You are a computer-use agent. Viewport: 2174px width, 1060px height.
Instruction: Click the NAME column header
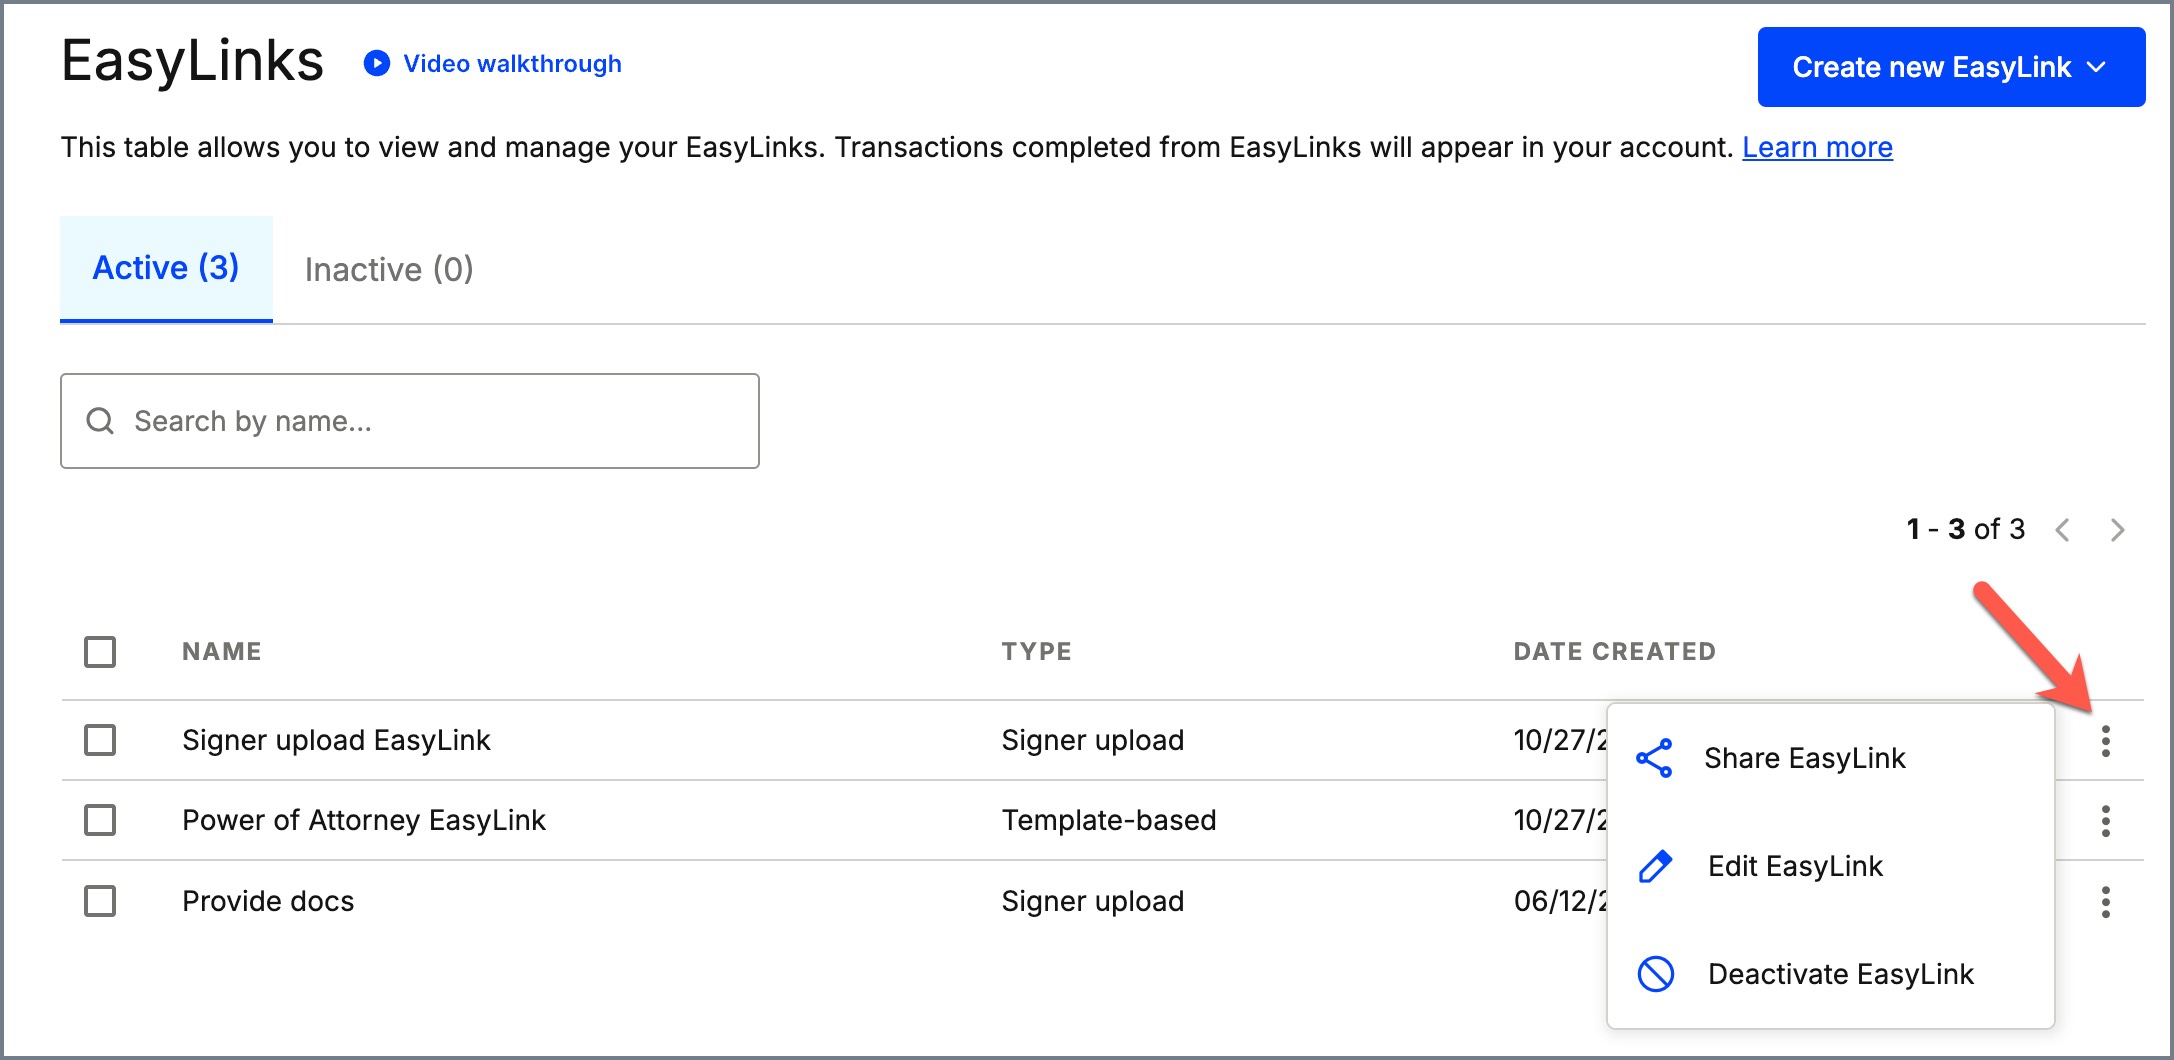pos(222,652)
